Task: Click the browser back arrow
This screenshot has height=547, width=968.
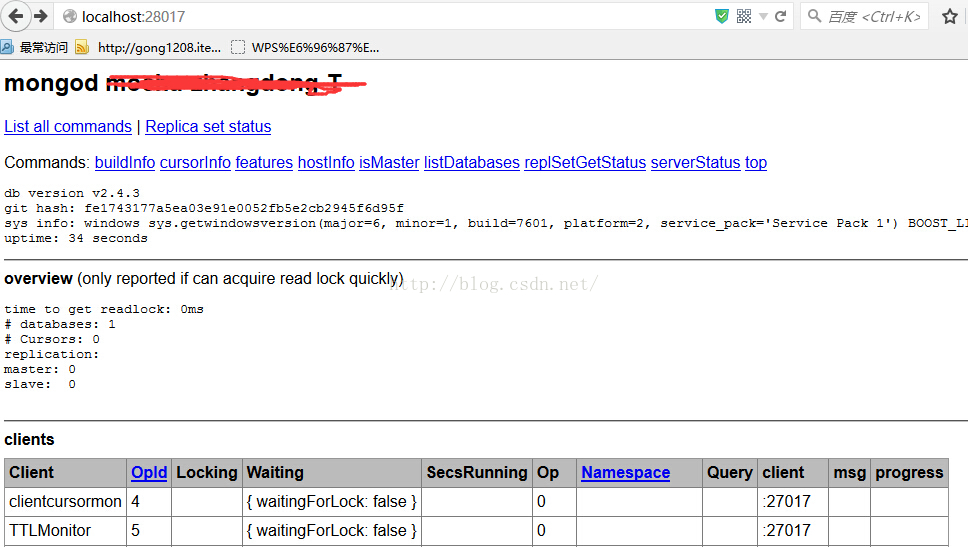Action: pos(16,16)
